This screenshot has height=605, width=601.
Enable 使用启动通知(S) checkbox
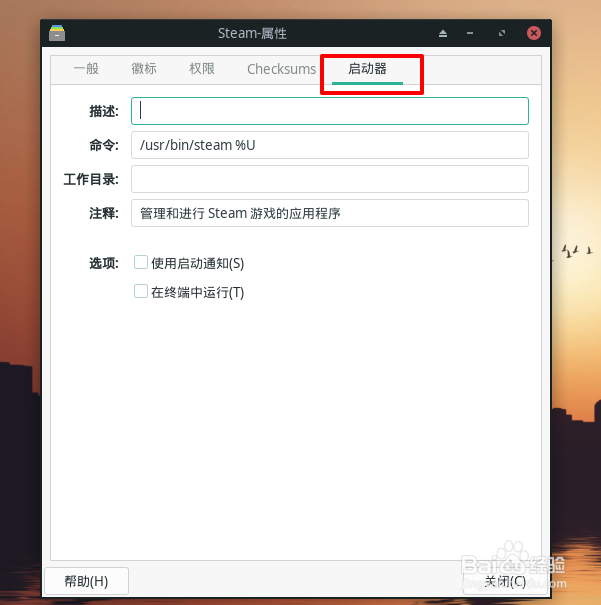click(x=141, y=262)
